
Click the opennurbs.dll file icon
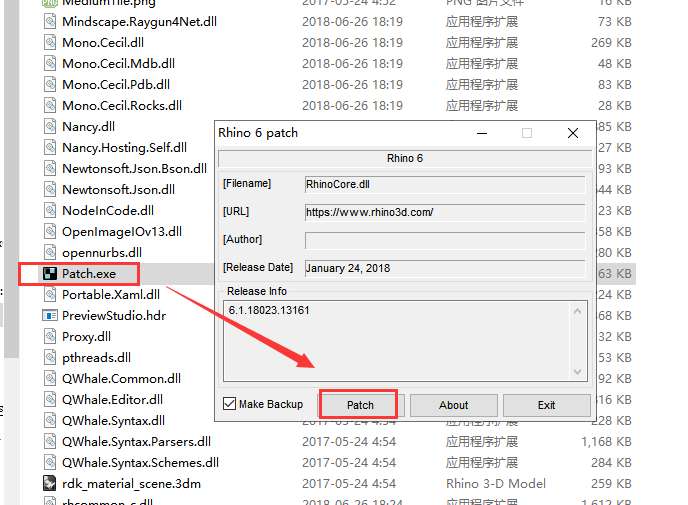click(x=49, y=252)
